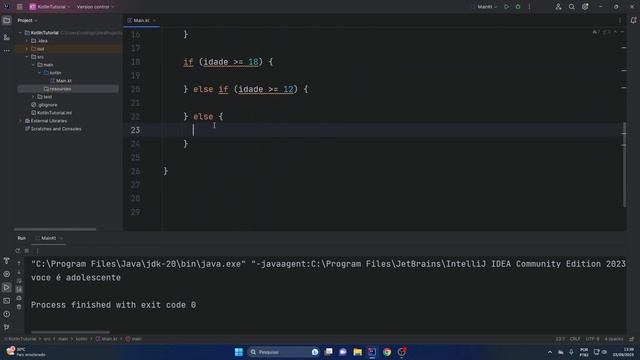640x360 pixels.
Task: Open the Services tool window
Action: click(7, 274)
